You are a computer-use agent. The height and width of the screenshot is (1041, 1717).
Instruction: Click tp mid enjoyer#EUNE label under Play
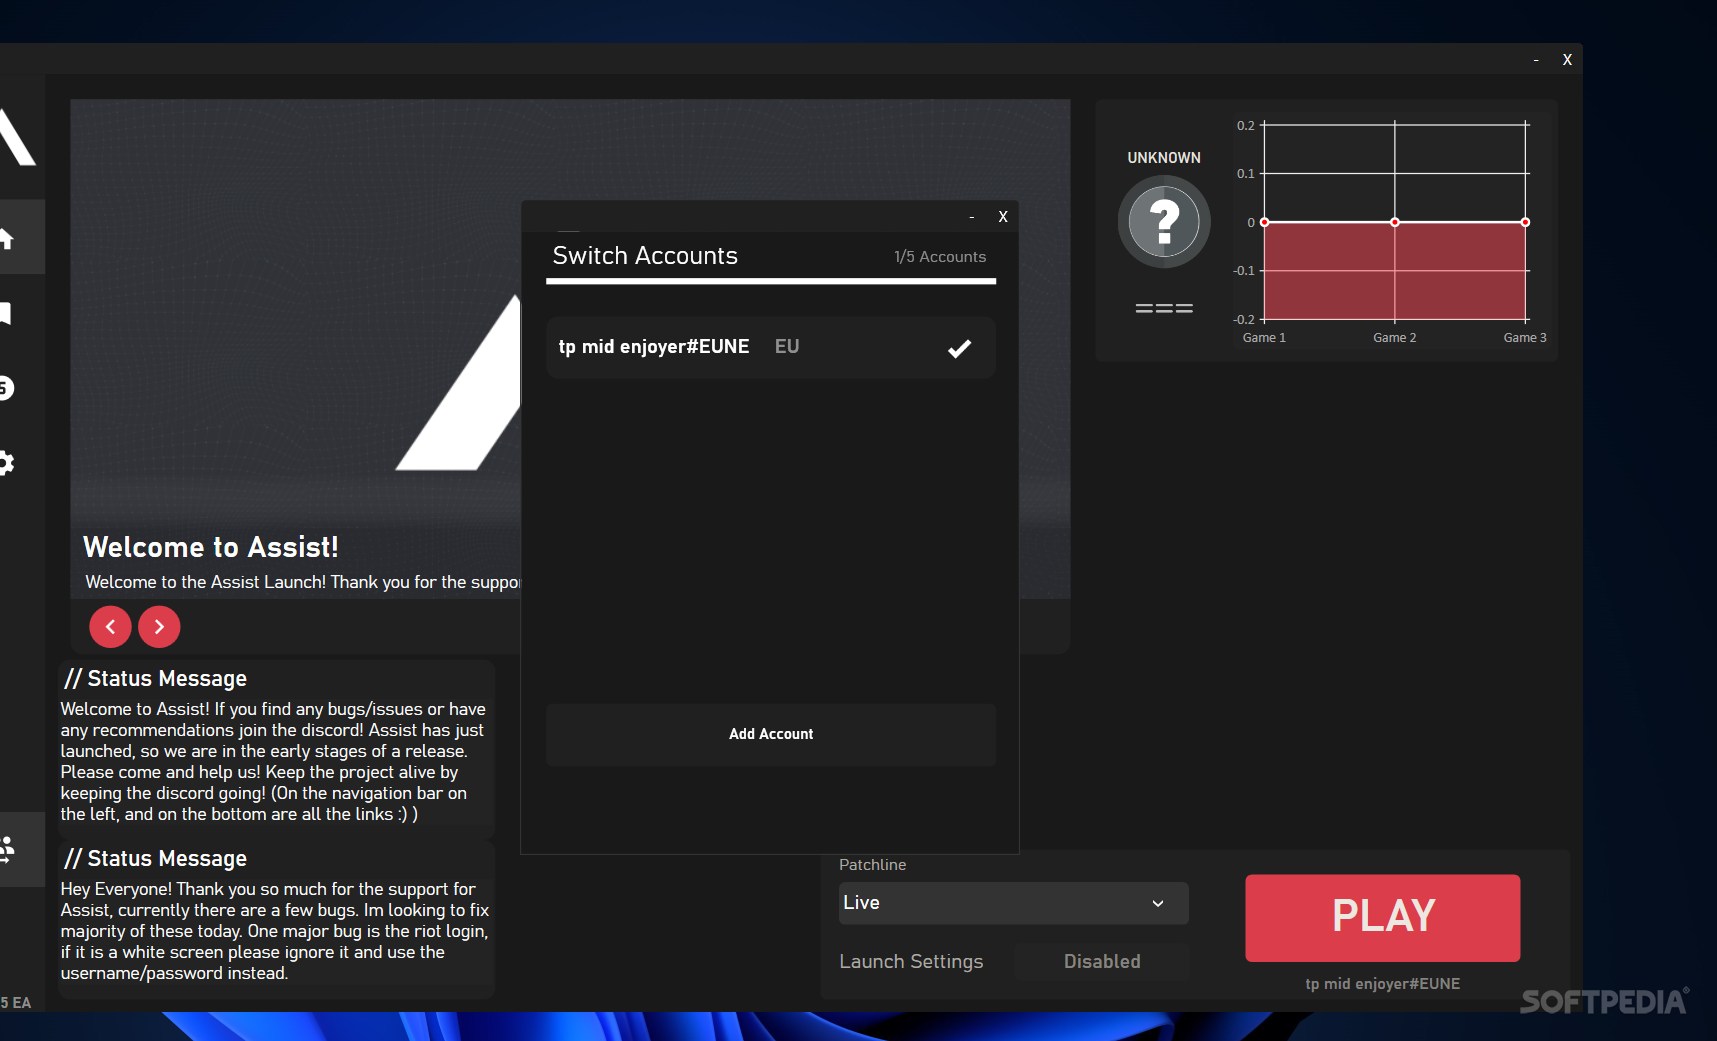point(1382,984)
